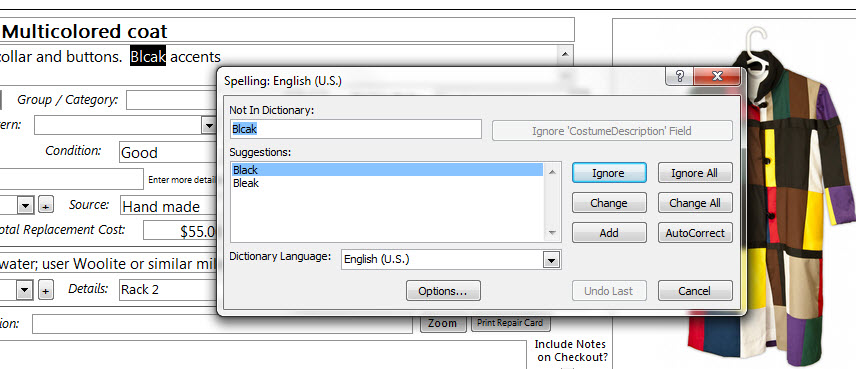Click the washing instructions text field
This screenshot has width=856, height=369.
[109, 264]
